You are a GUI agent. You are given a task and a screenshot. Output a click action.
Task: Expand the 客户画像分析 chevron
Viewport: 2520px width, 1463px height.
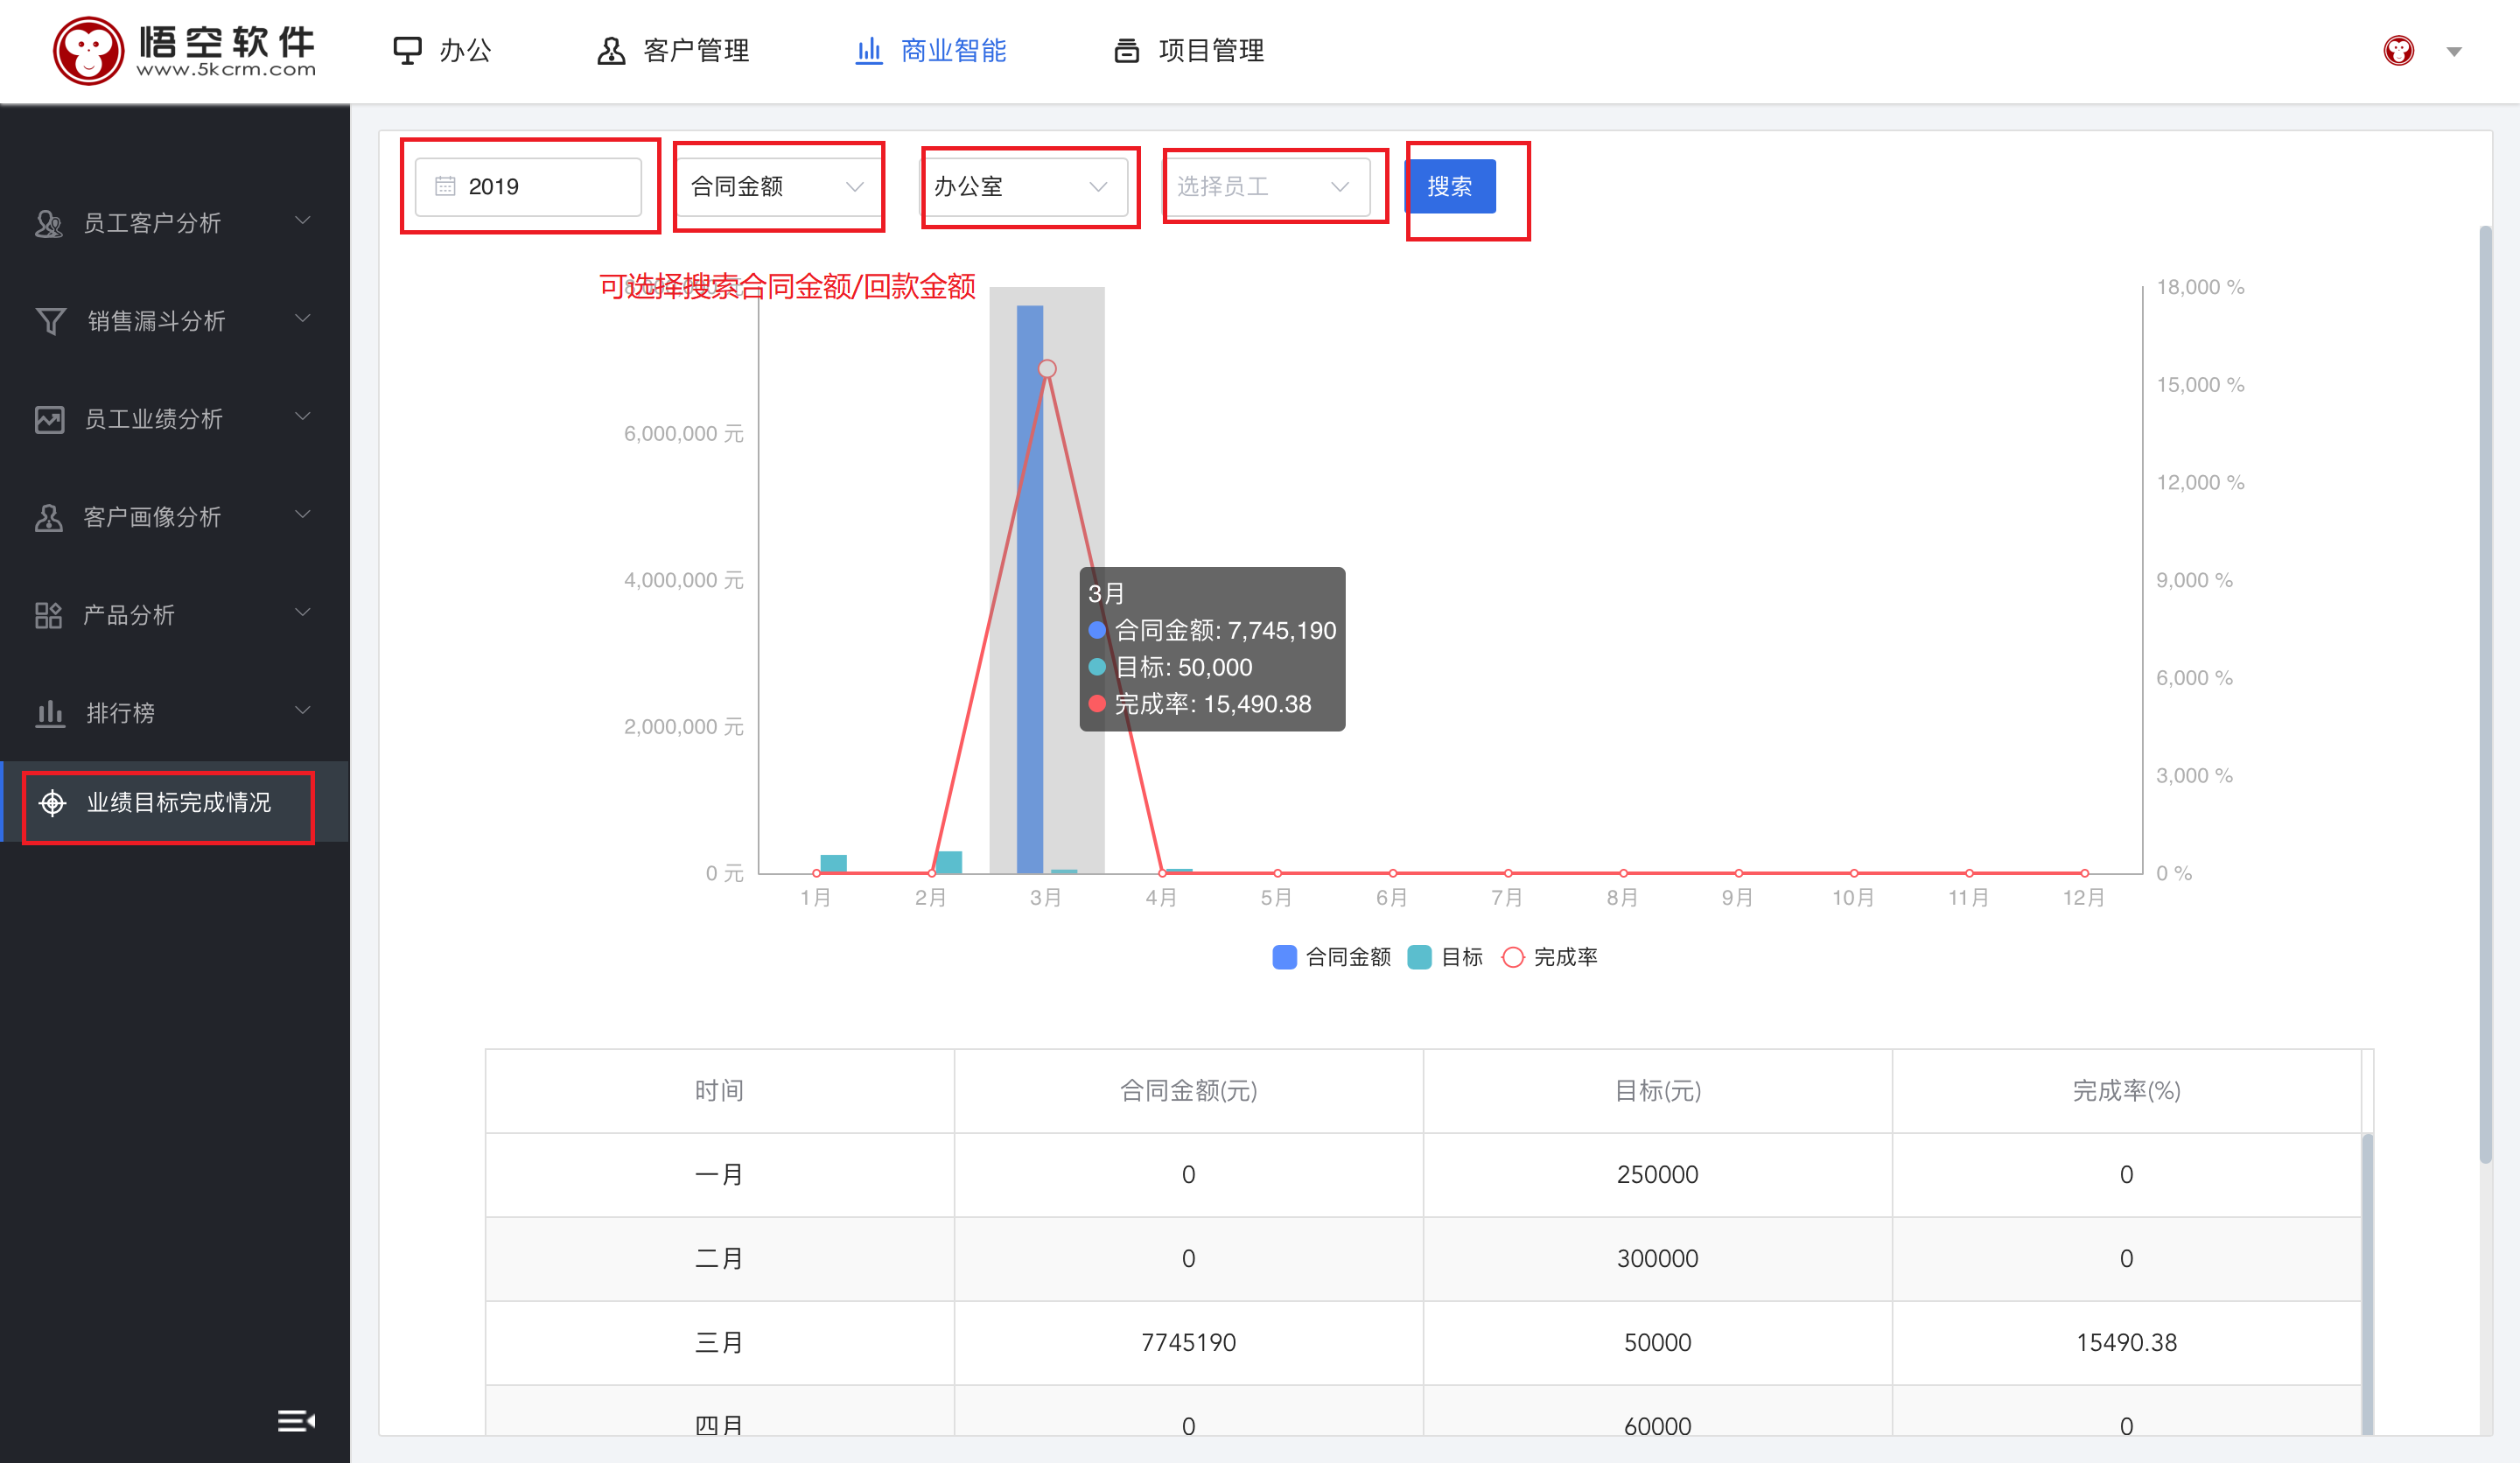303,514
